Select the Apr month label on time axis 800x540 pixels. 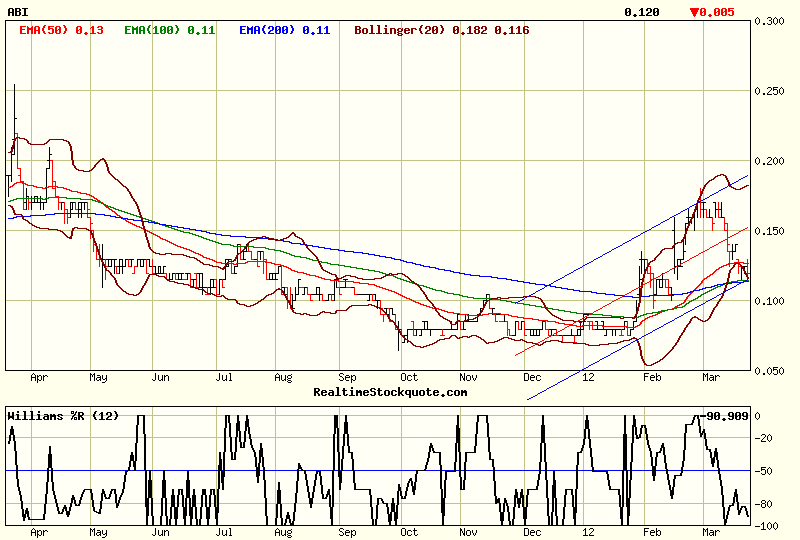(x=39, y=379)
